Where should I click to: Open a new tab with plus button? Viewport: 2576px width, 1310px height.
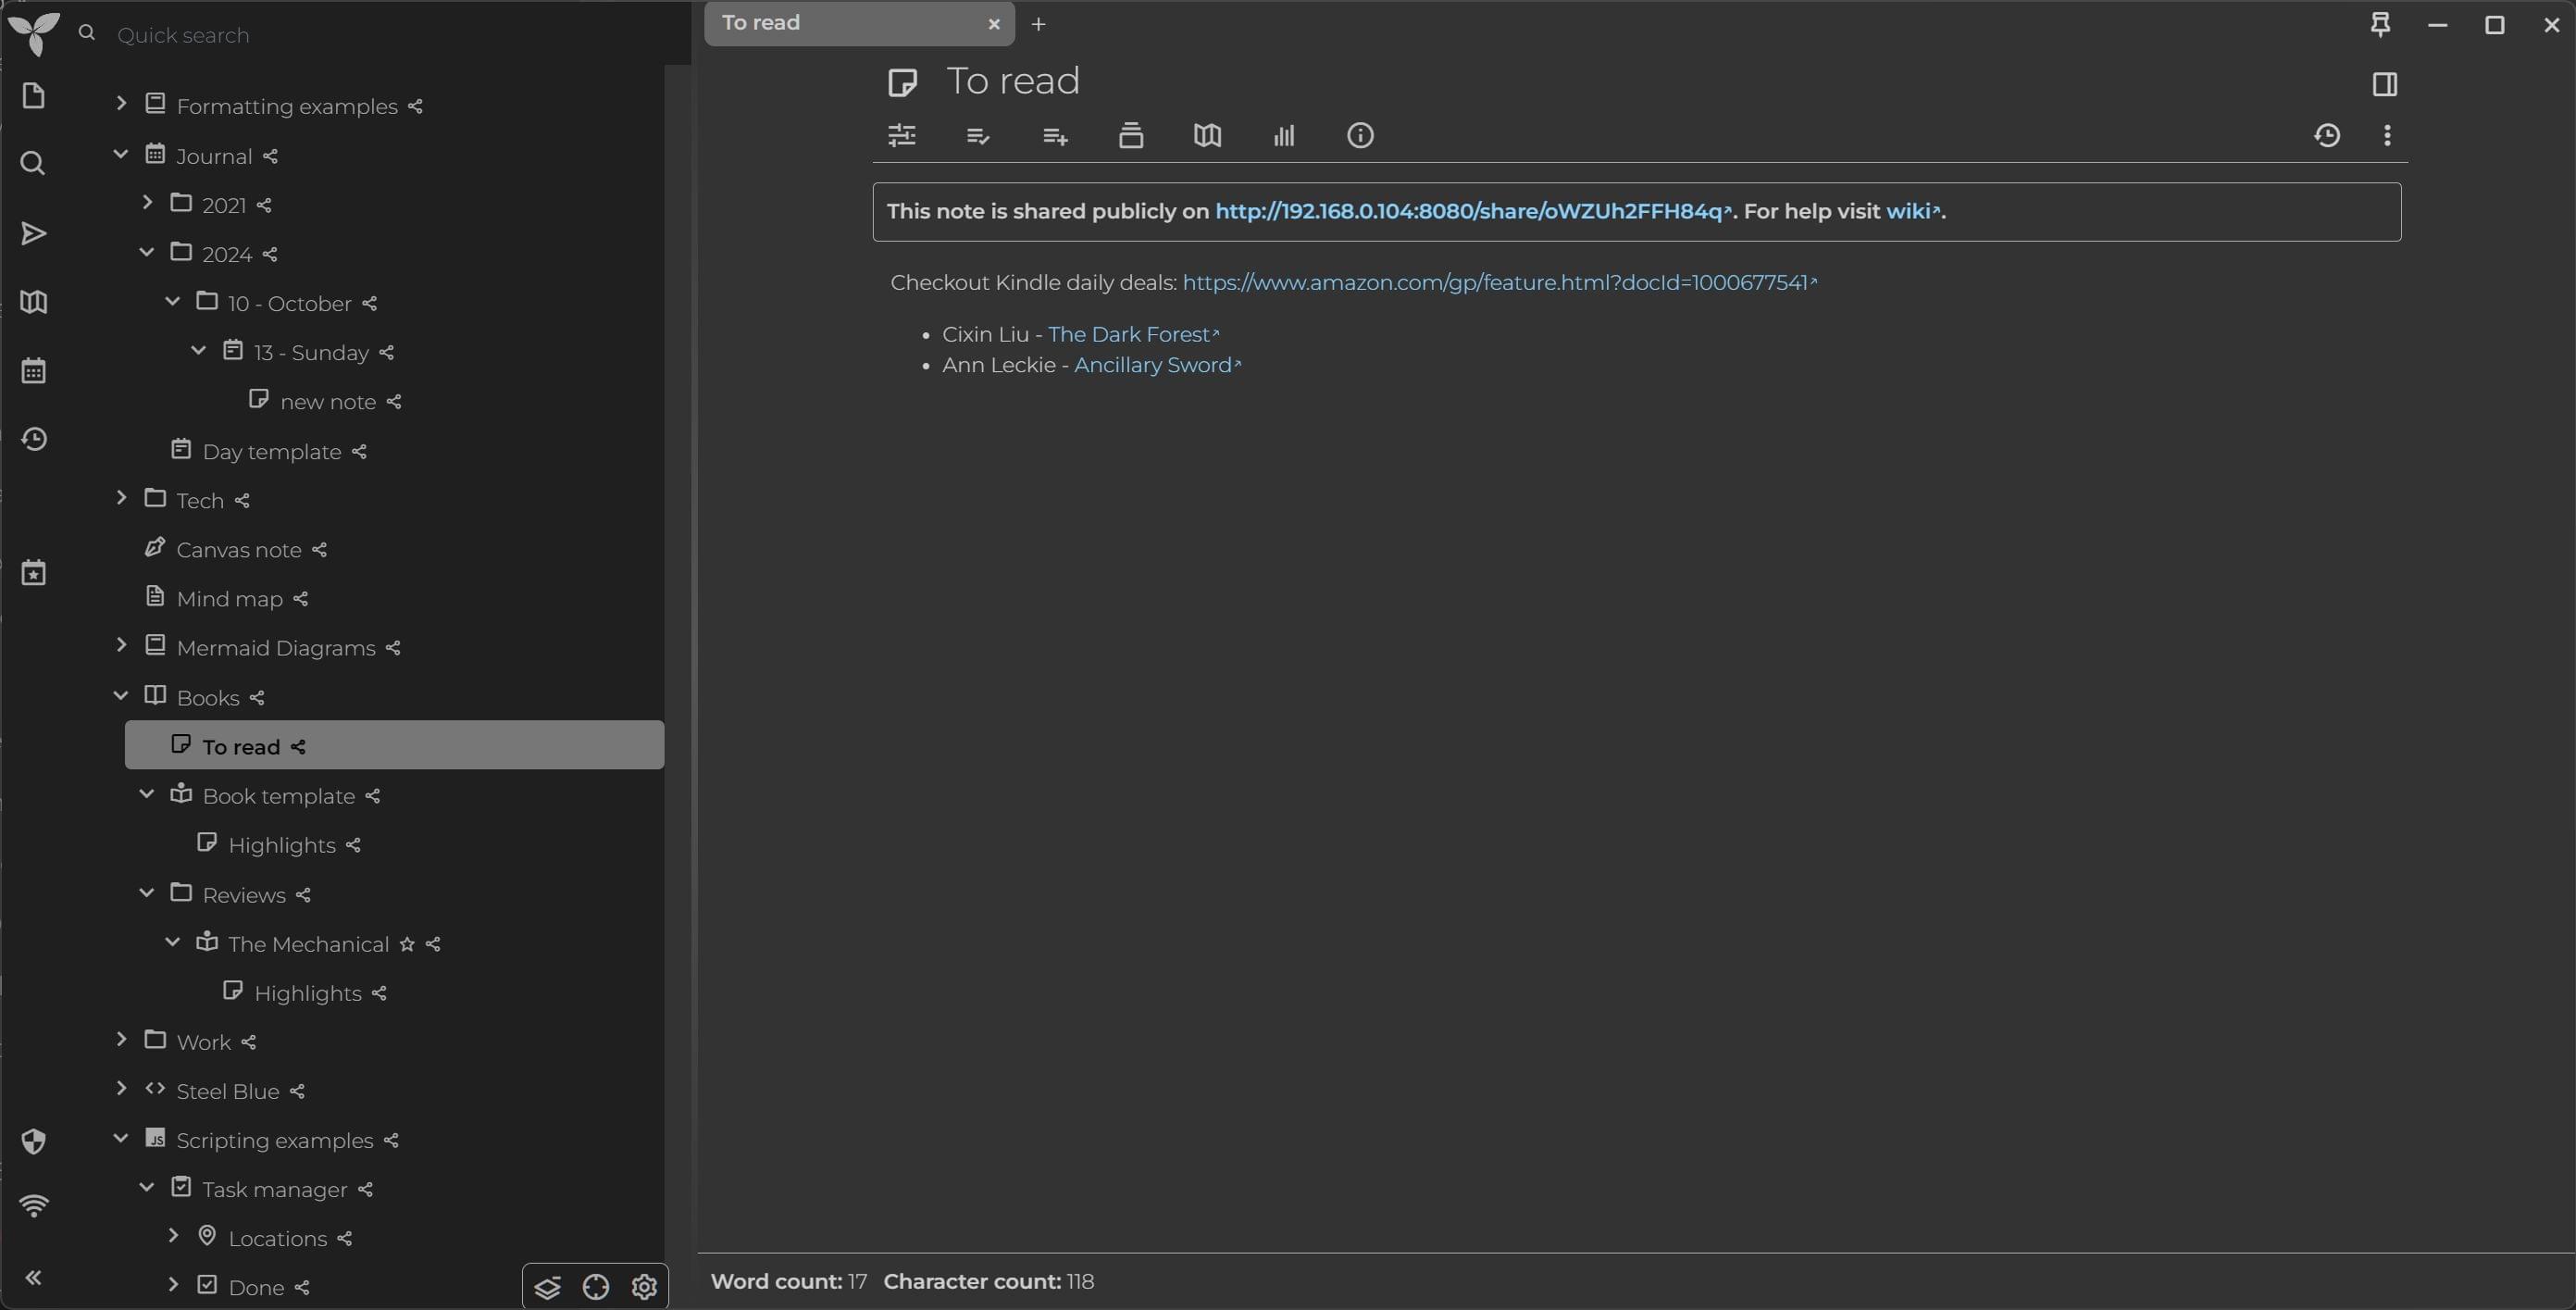(x=1038, y=24)
